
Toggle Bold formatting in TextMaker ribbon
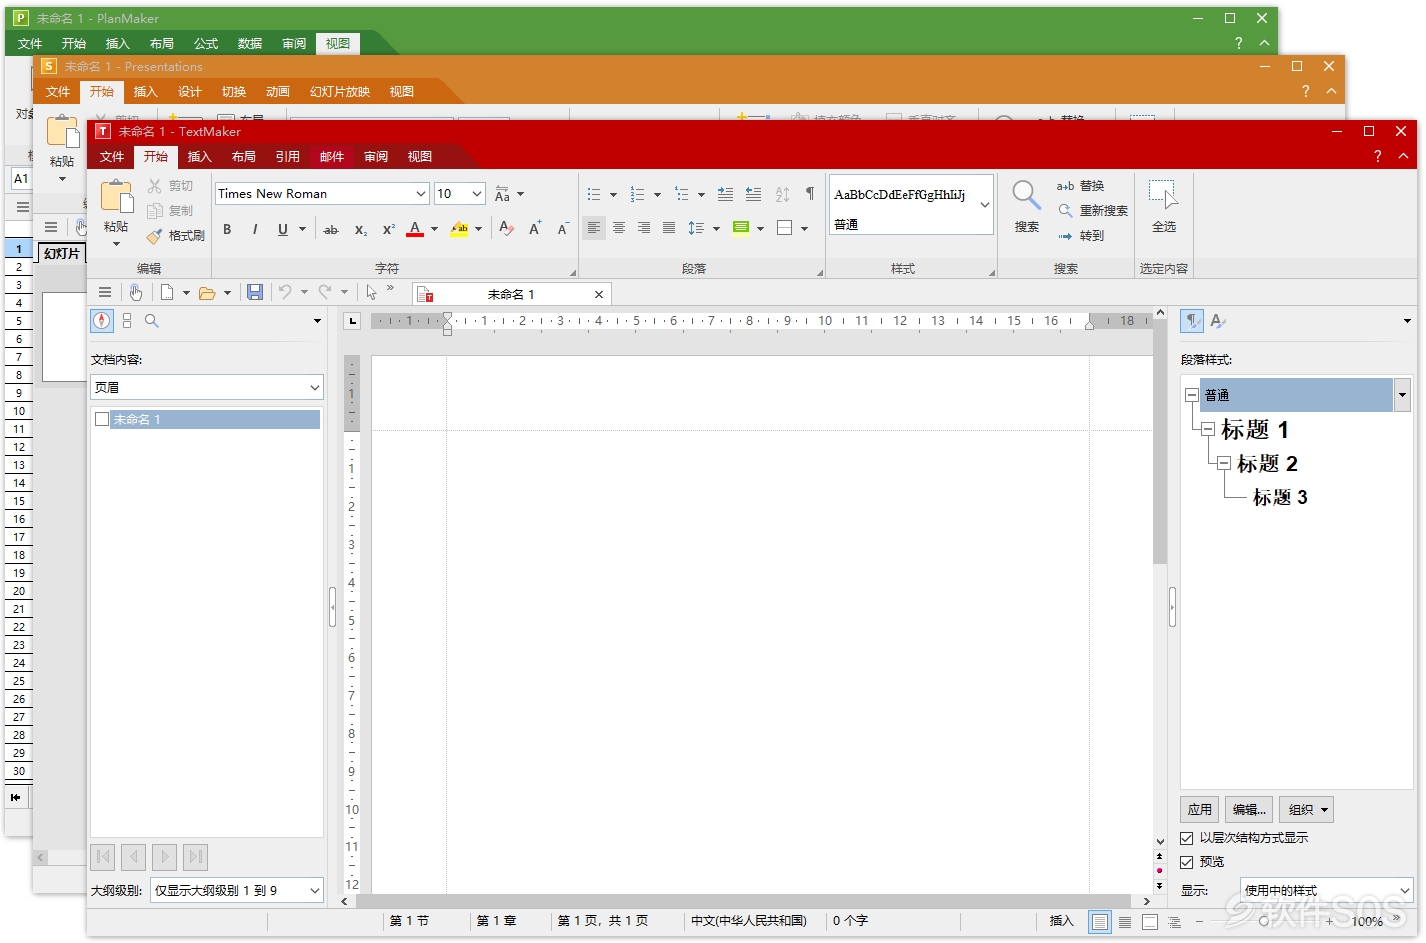click(227, 229)
